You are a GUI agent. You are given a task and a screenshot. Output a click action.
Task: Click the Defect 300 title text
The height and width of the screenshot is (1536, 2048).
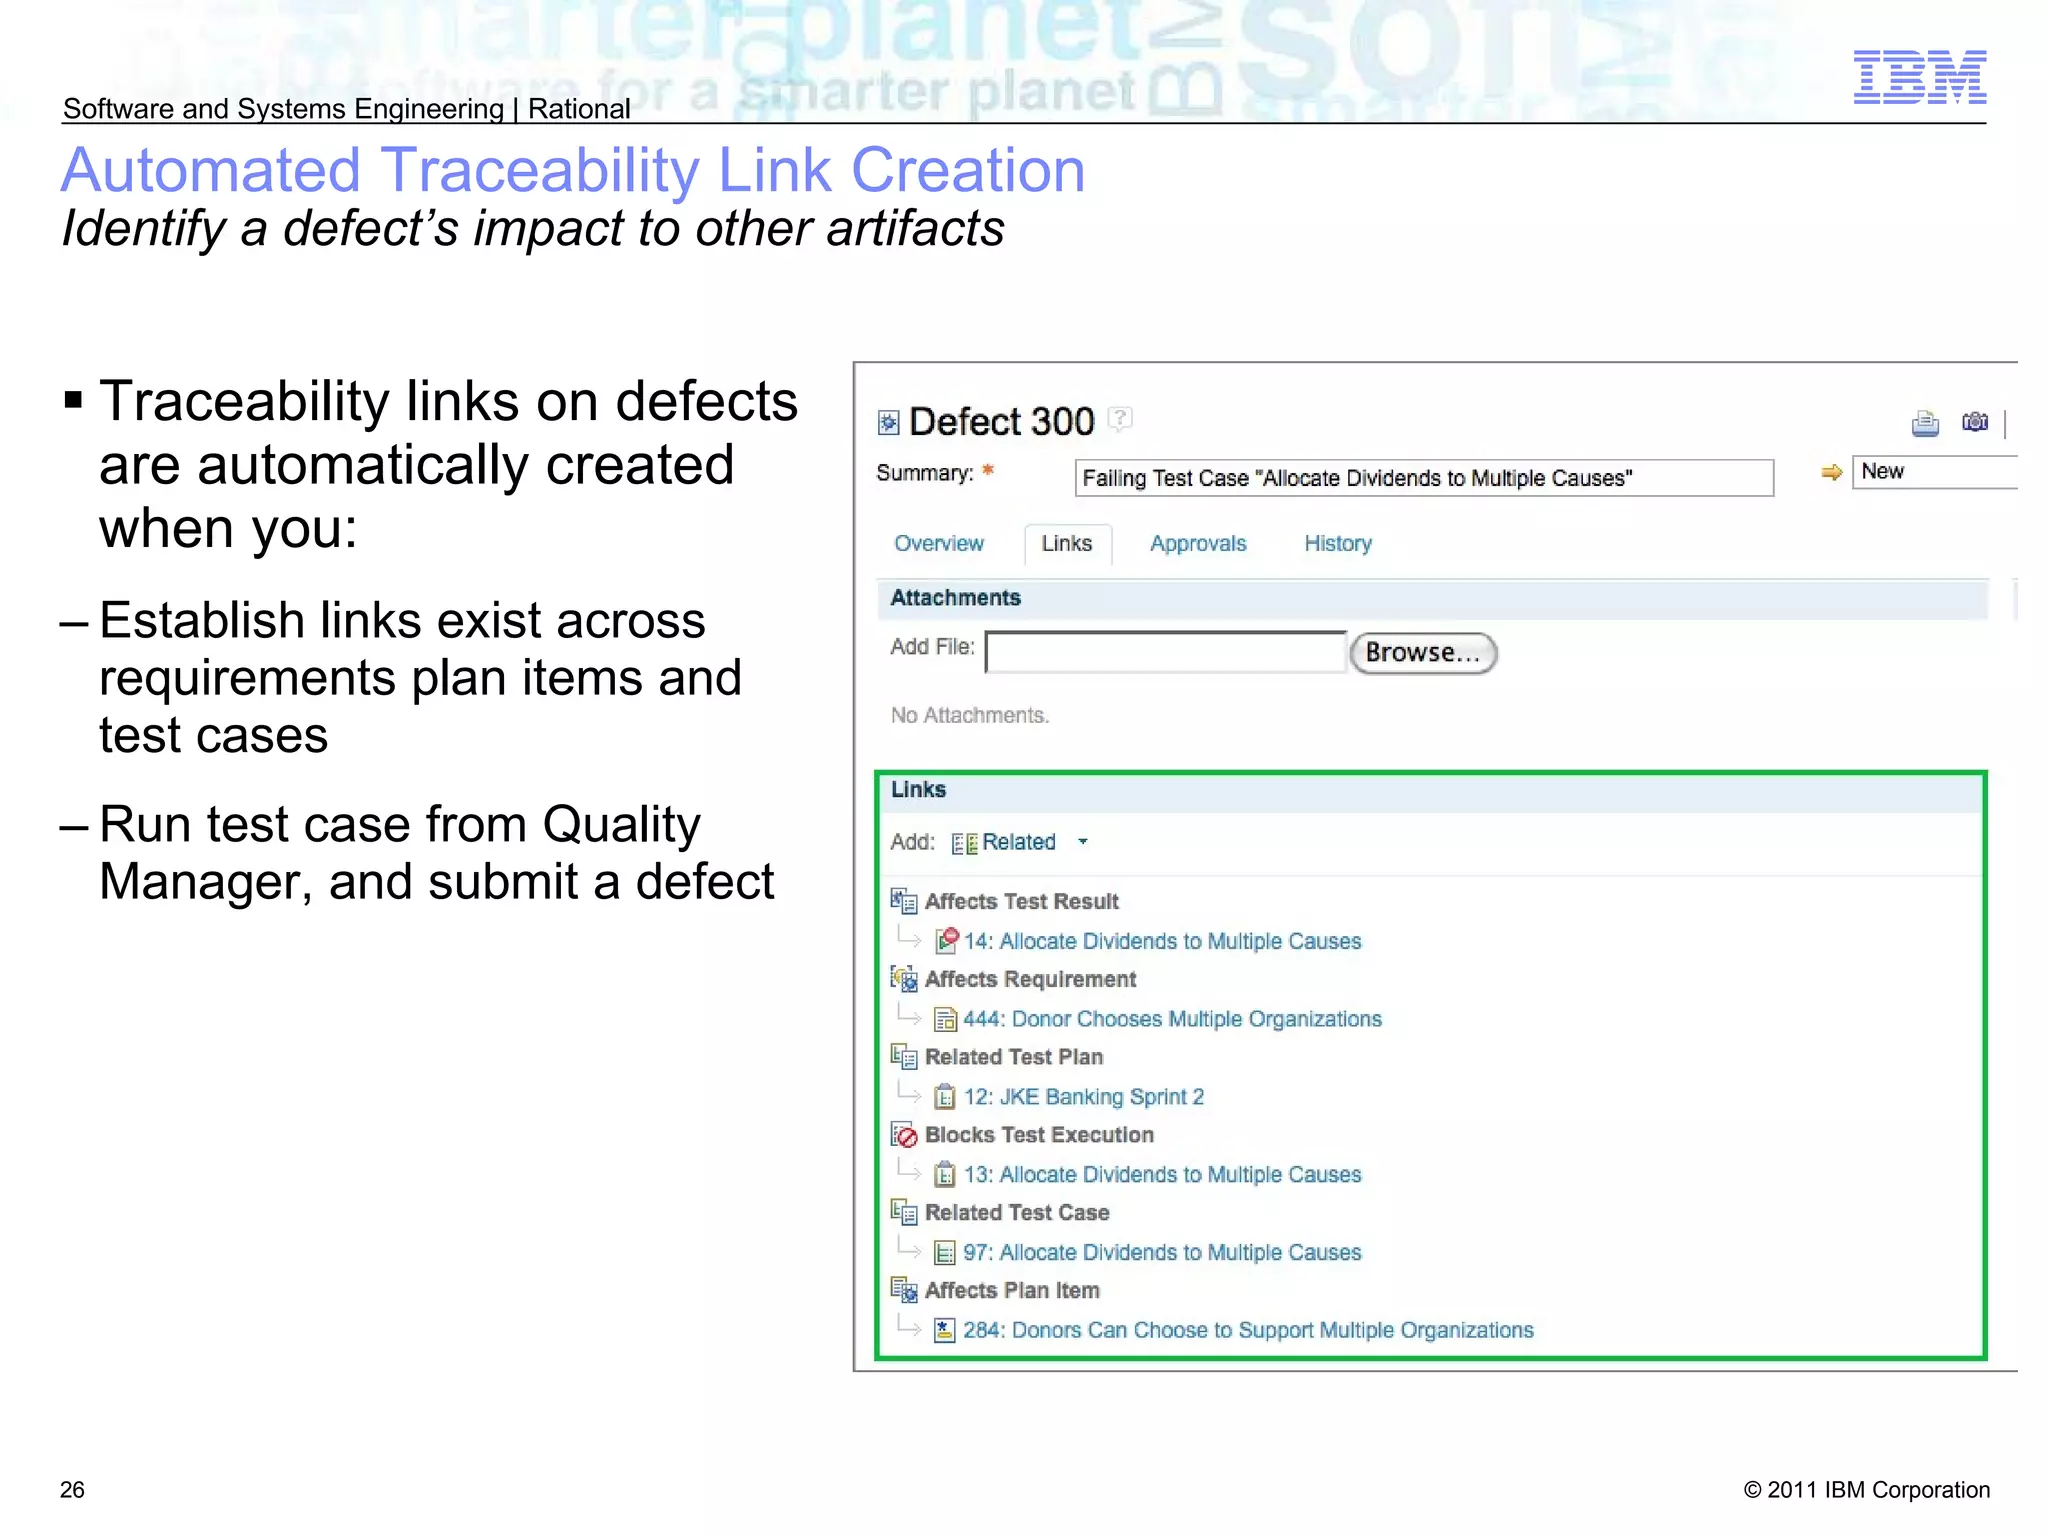(x=1002, y=422)
